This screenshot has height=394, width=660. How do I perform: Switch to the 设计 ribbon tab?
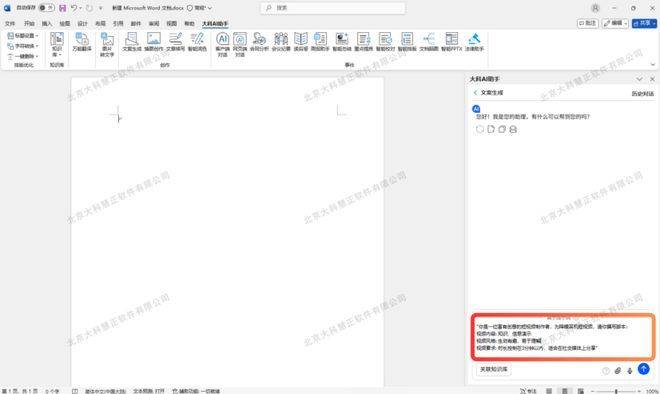(82, 24)
